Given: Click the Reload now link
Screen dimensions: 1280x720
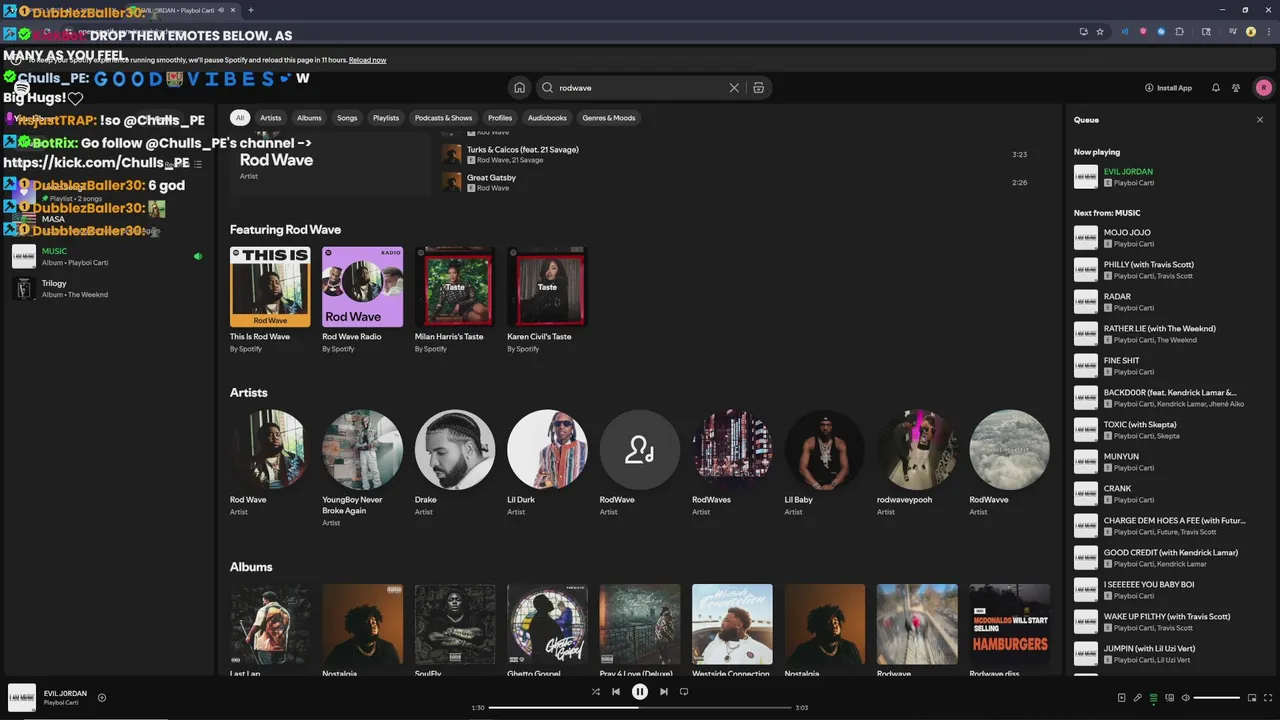Looking at the screenshot, I should point(367,60).
